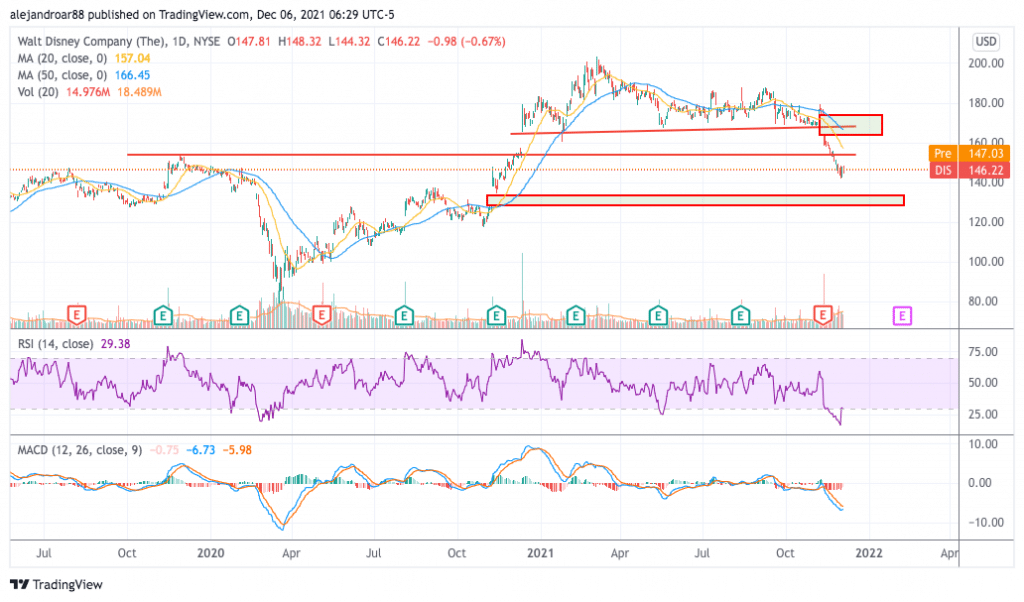Click the volume value 14.976M
The height and width of the screenshot is (602, 1024).
pos(88,92)
